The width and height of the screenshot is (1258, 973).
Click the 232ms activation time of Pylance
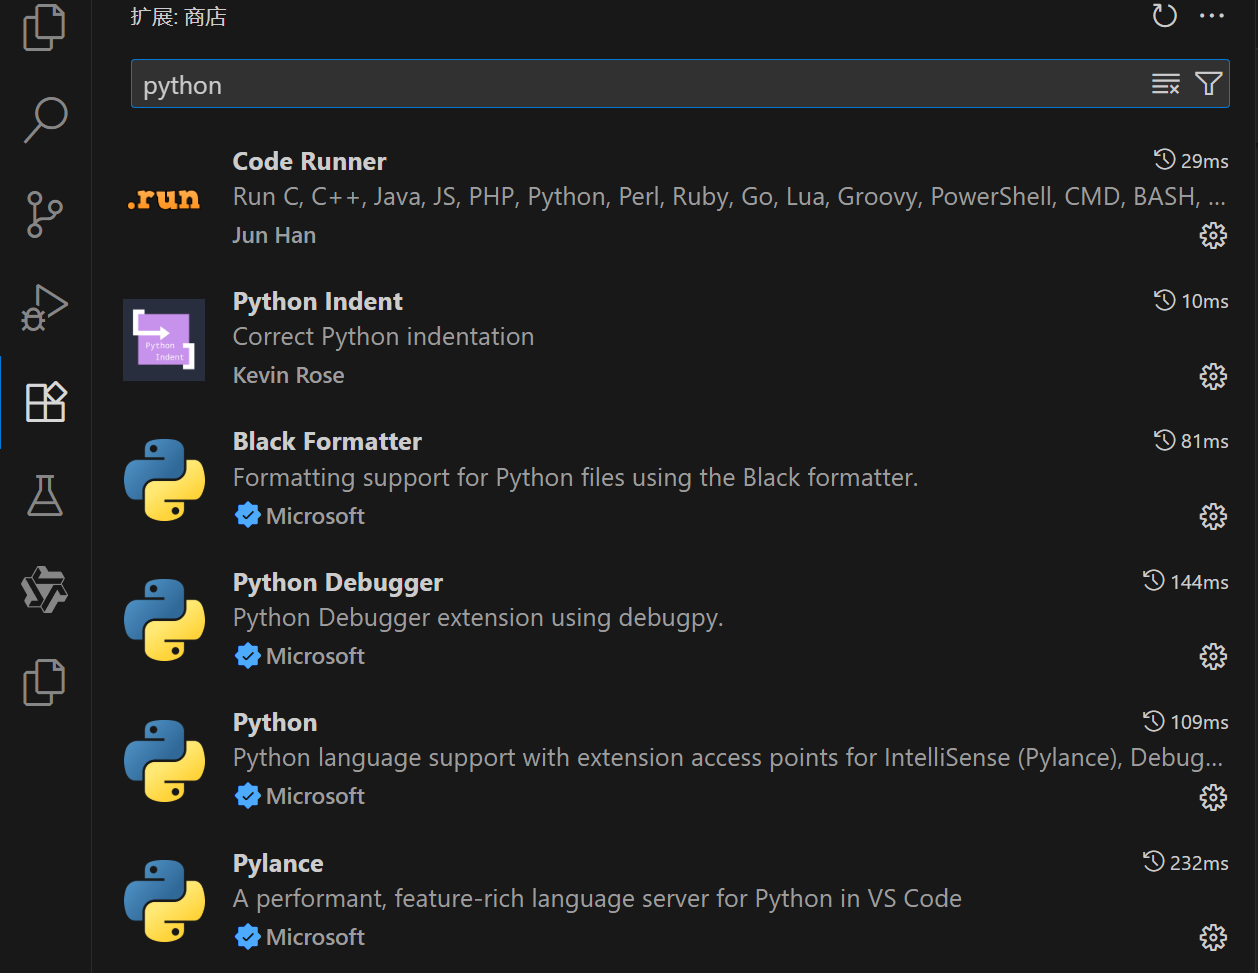pos(1186,863)
